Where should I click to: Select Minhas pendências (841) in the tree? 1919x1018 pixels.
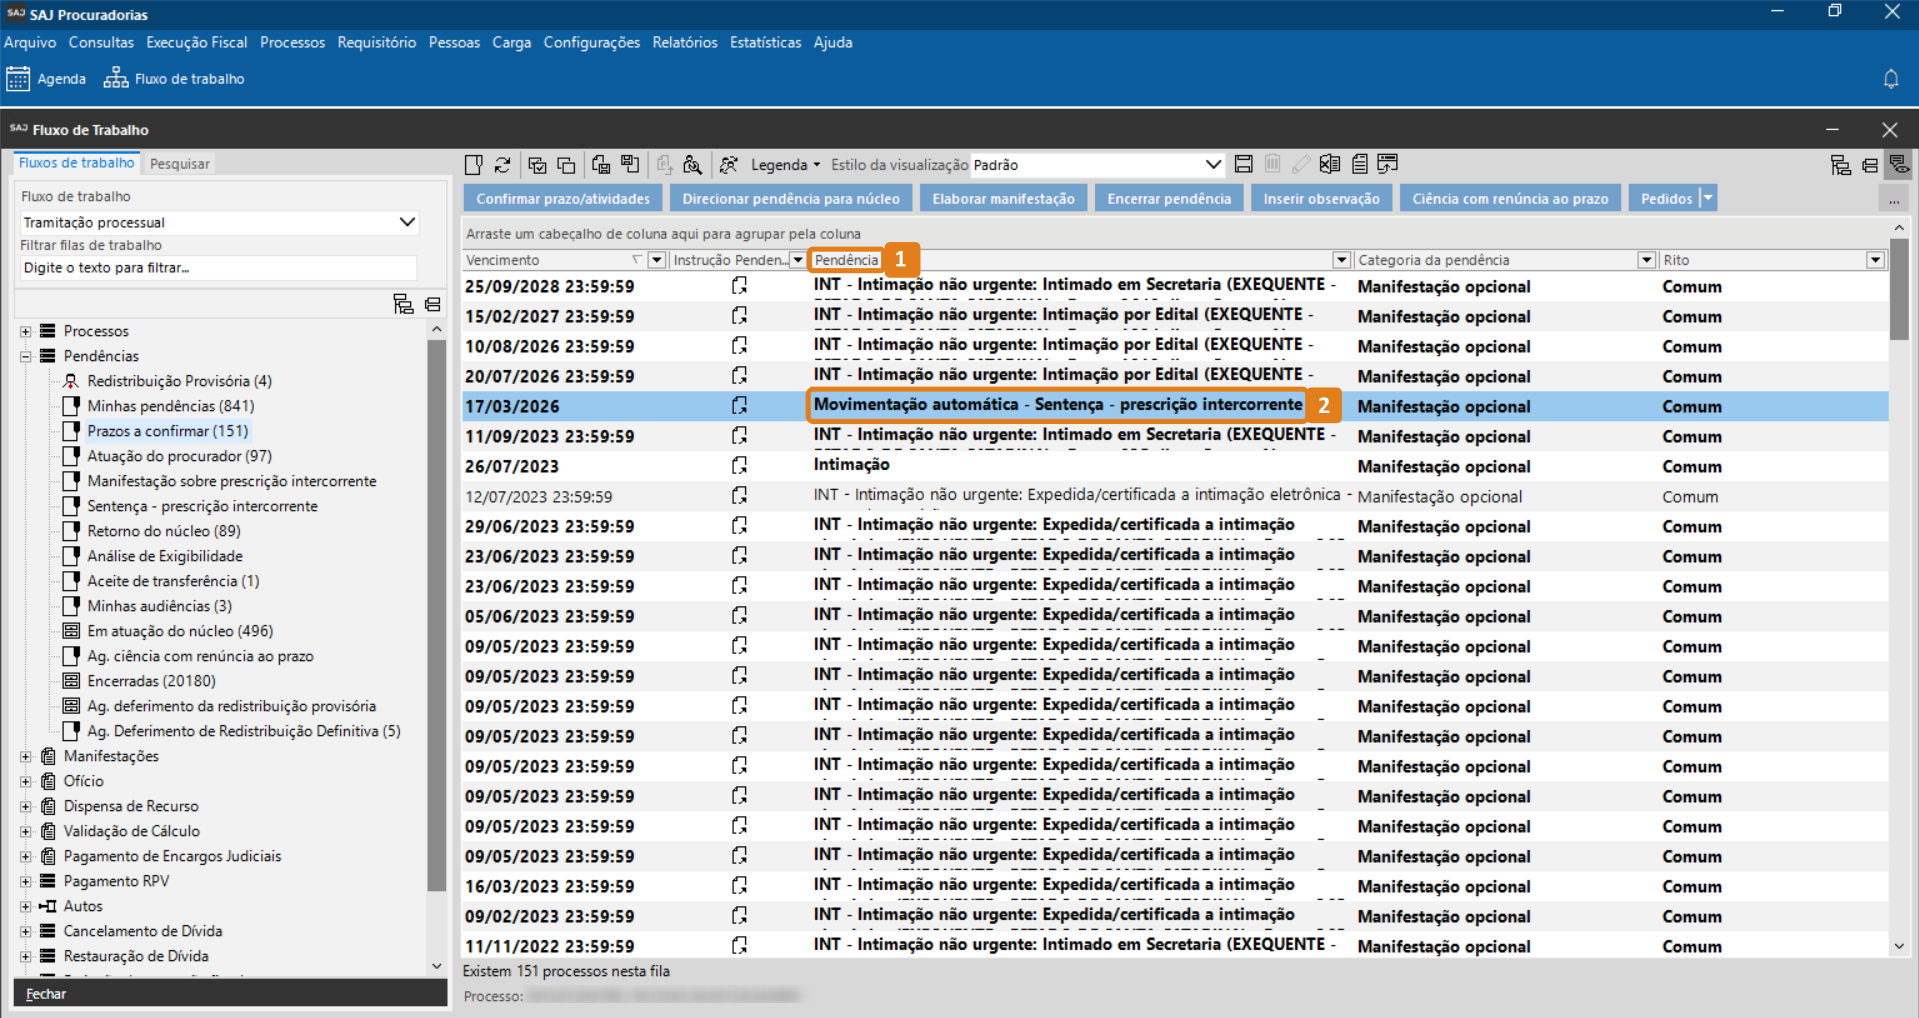point(170,406)
